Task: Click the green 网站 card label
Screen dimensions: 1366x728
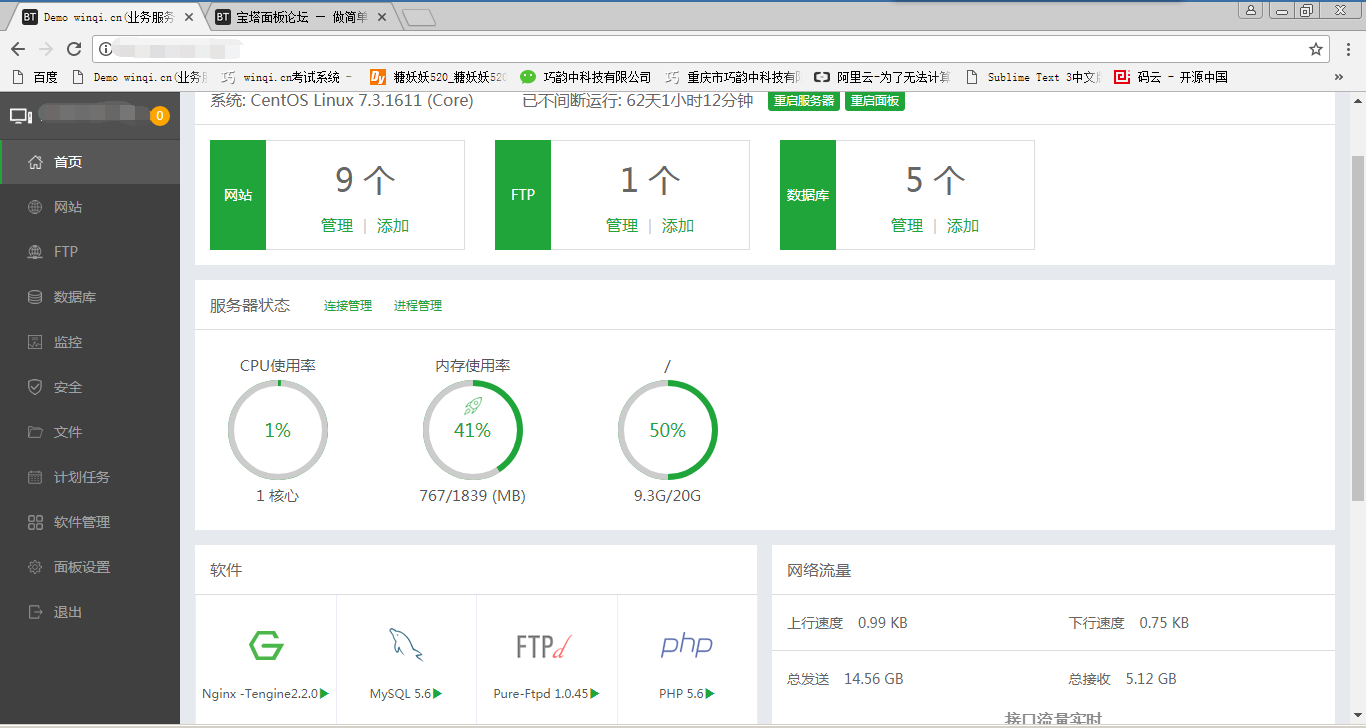Action: tap(238, 195)
